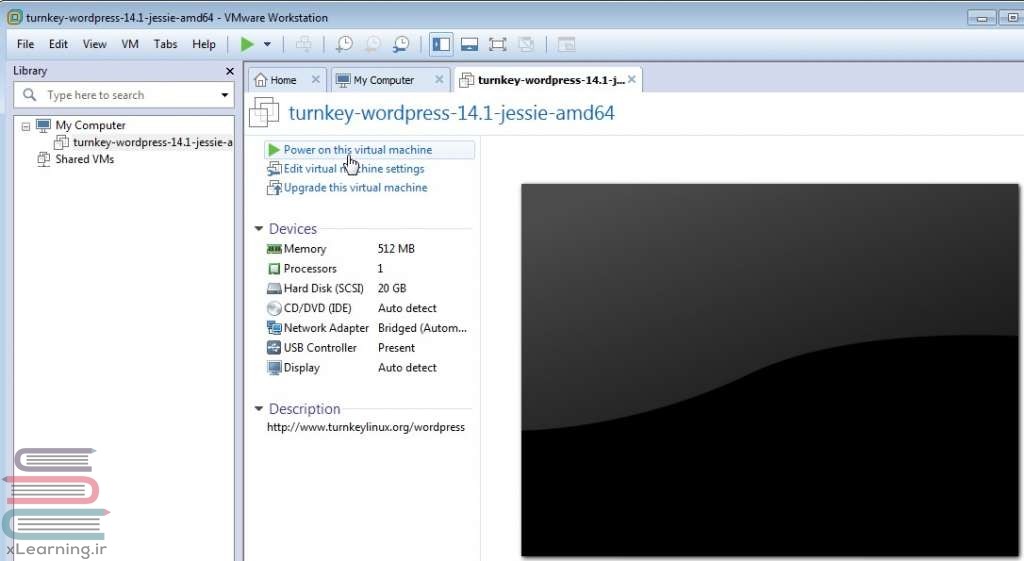Click Power on this virtual machine
The image size is (1024, 561).
coord(357,150)
